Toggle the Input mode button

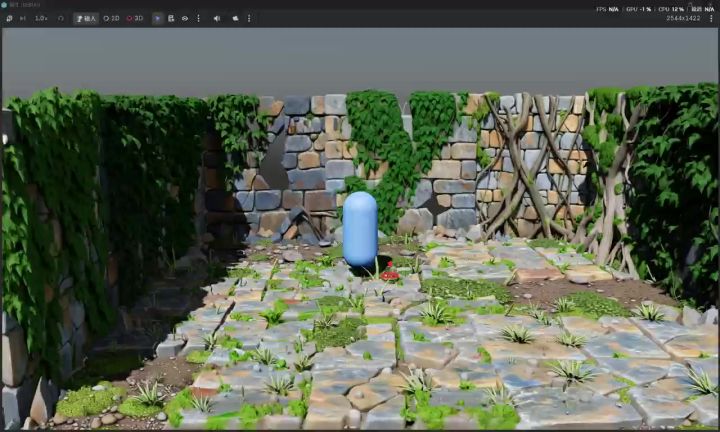(86, 18)
